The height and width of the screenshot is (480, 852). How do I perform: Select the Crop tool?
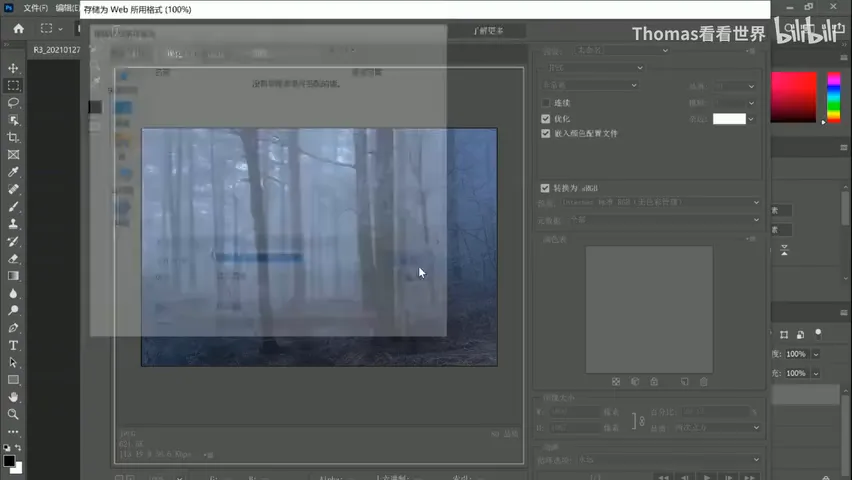[13, 138]
